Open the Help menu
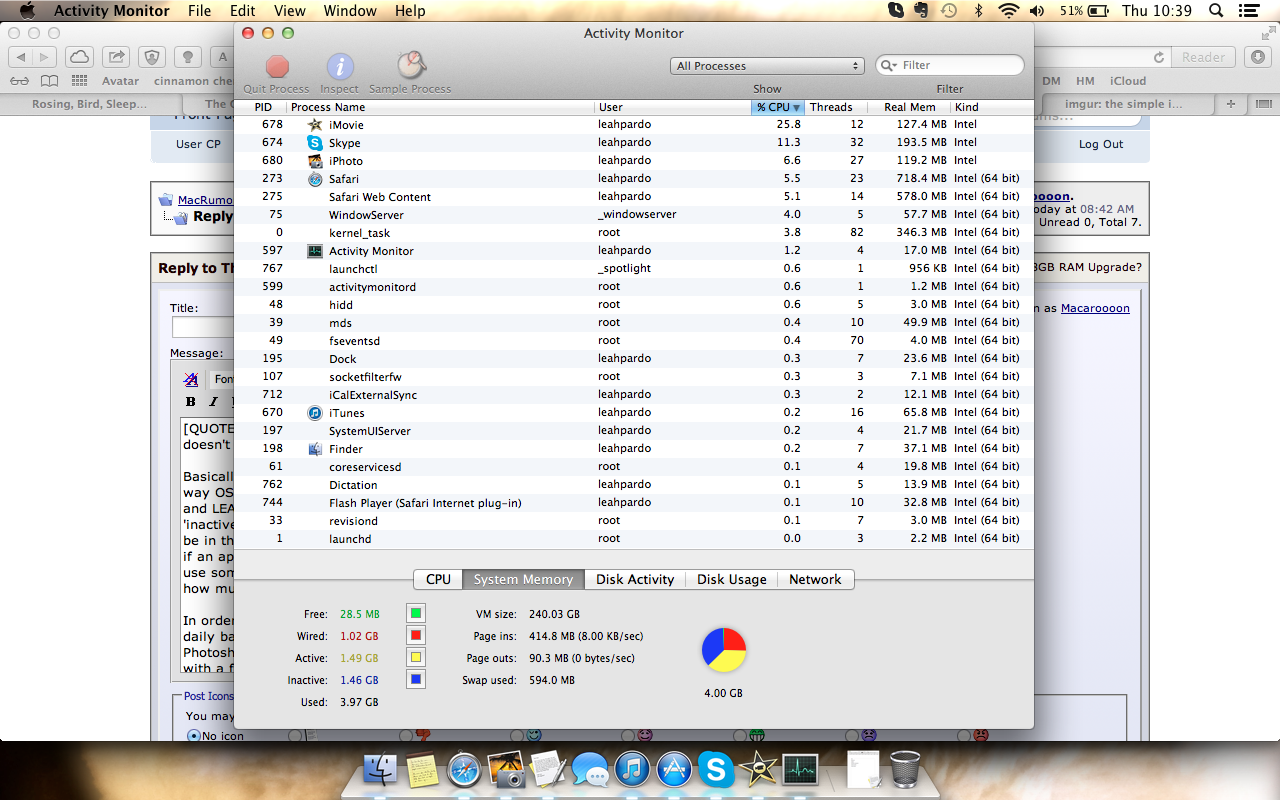This screenshot has height=800, width=1280. tap(410, 11)
